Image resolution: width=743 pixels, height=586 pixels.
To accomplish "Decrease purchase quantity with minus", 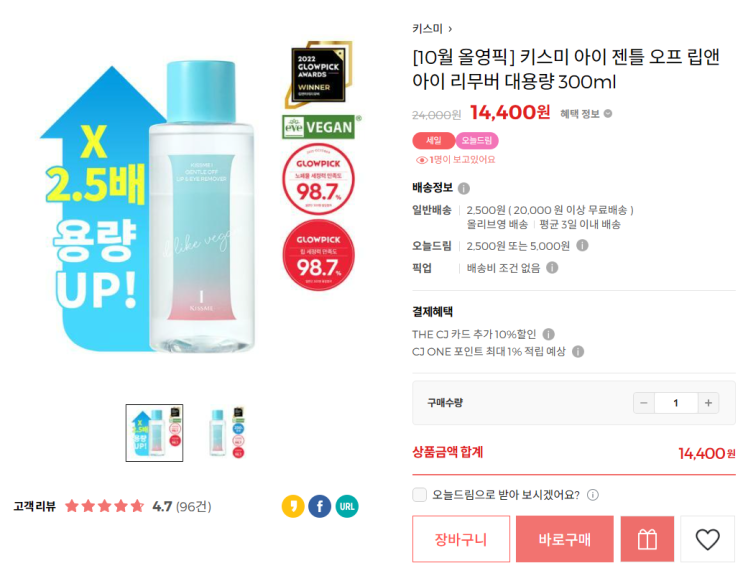I will click(x=644, y=403).
